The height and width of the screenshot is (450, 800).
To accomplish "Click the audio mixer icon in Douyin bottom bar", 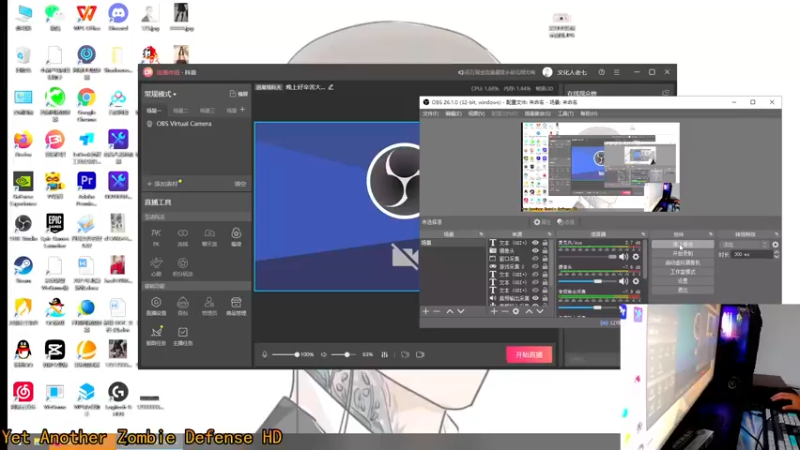I will click(384, 355).
